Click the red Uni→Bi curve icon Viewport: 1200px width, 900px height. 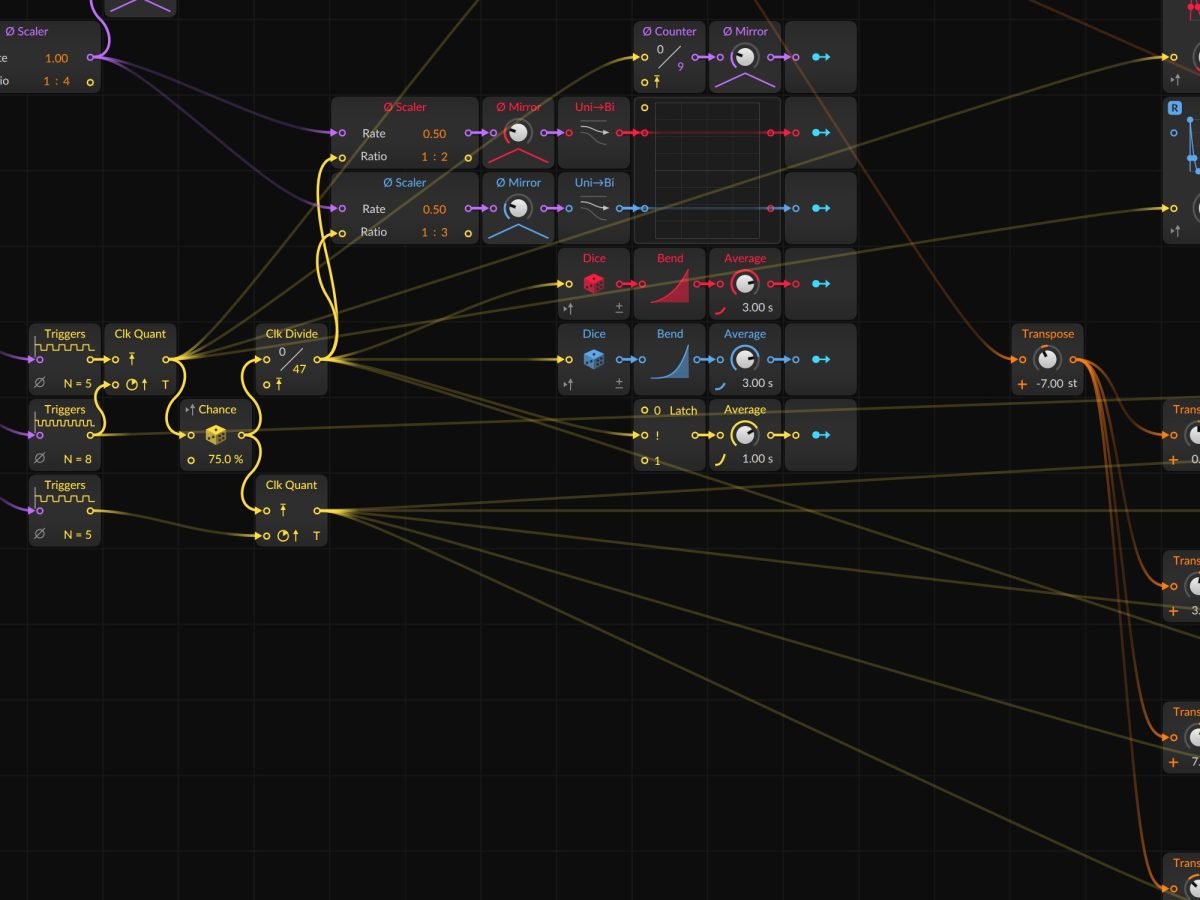[594, 132]
